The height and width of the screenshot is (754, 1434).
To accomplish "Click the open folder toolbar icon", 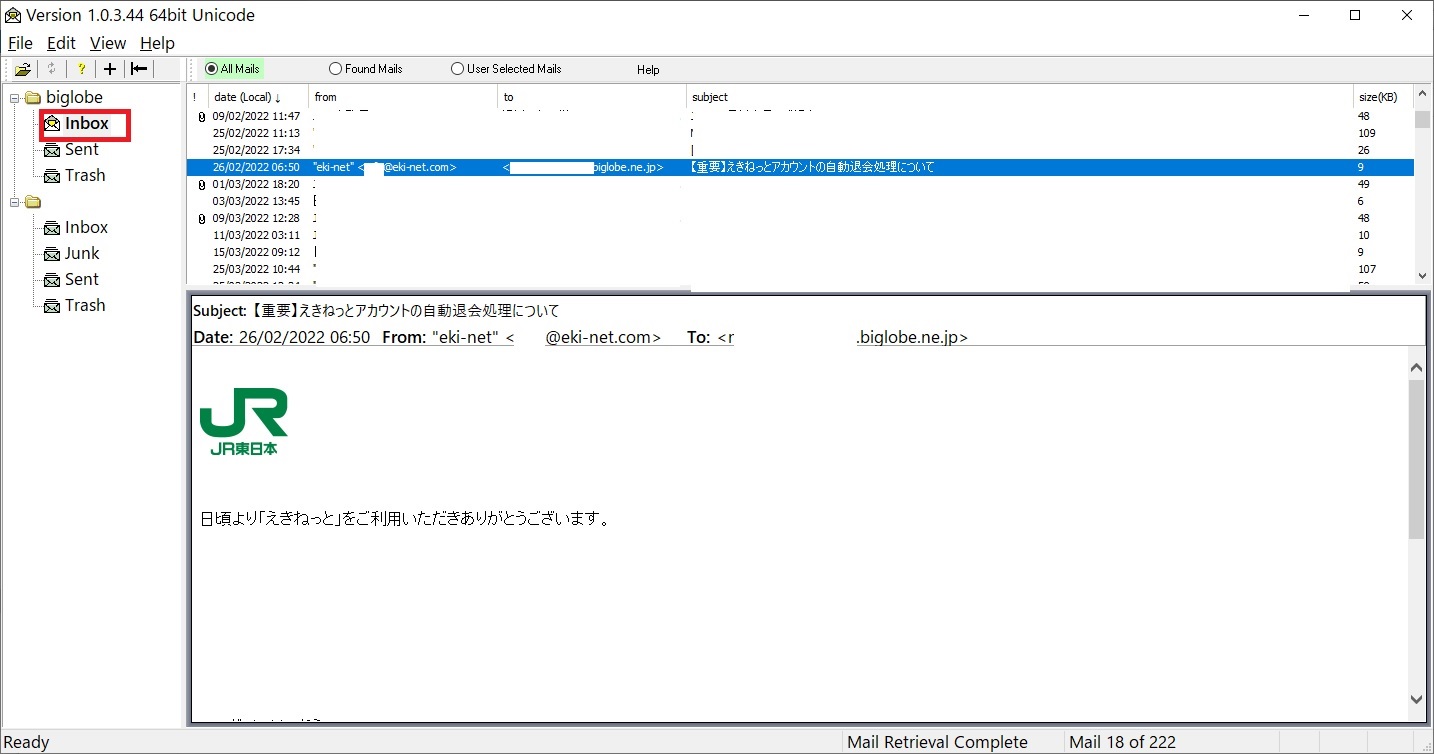I will [22, 69].
